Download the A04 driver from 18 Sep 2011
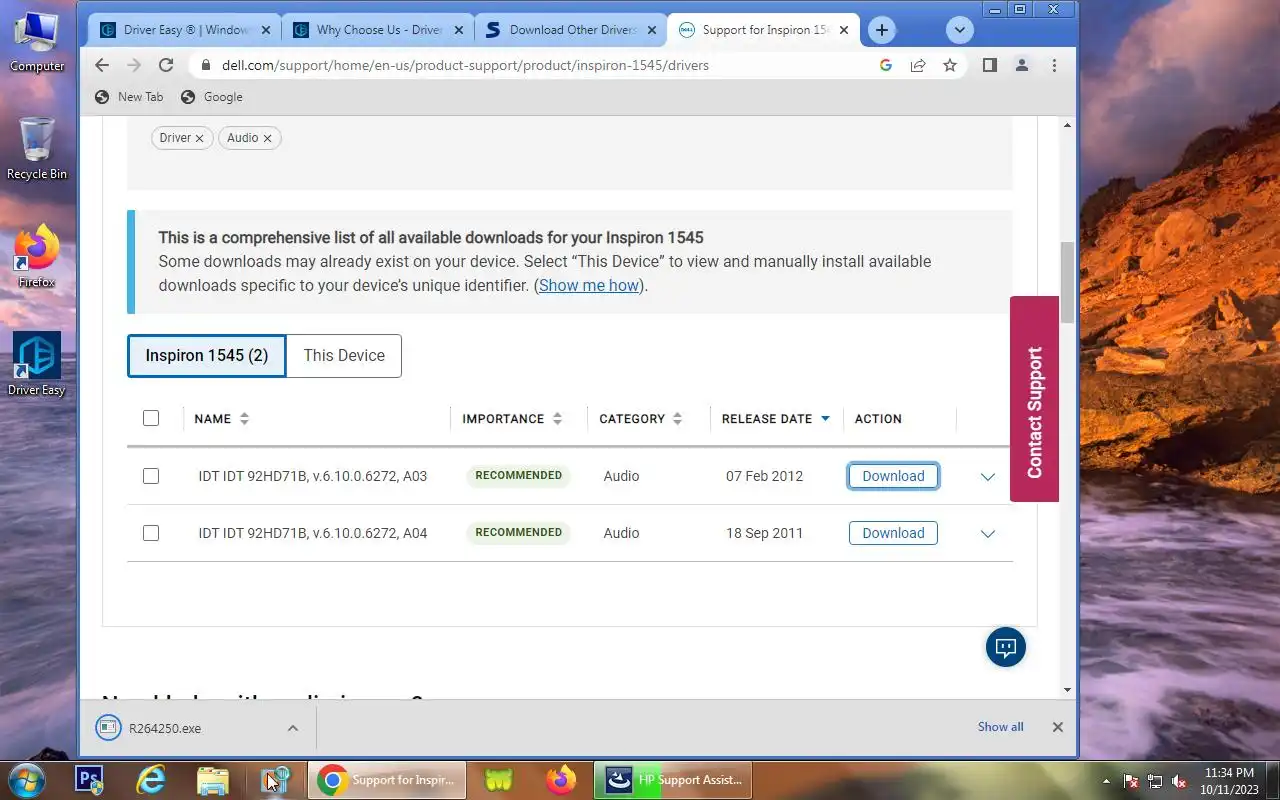The height and width of the screenshot is (800, 1280). pos(893,533)
